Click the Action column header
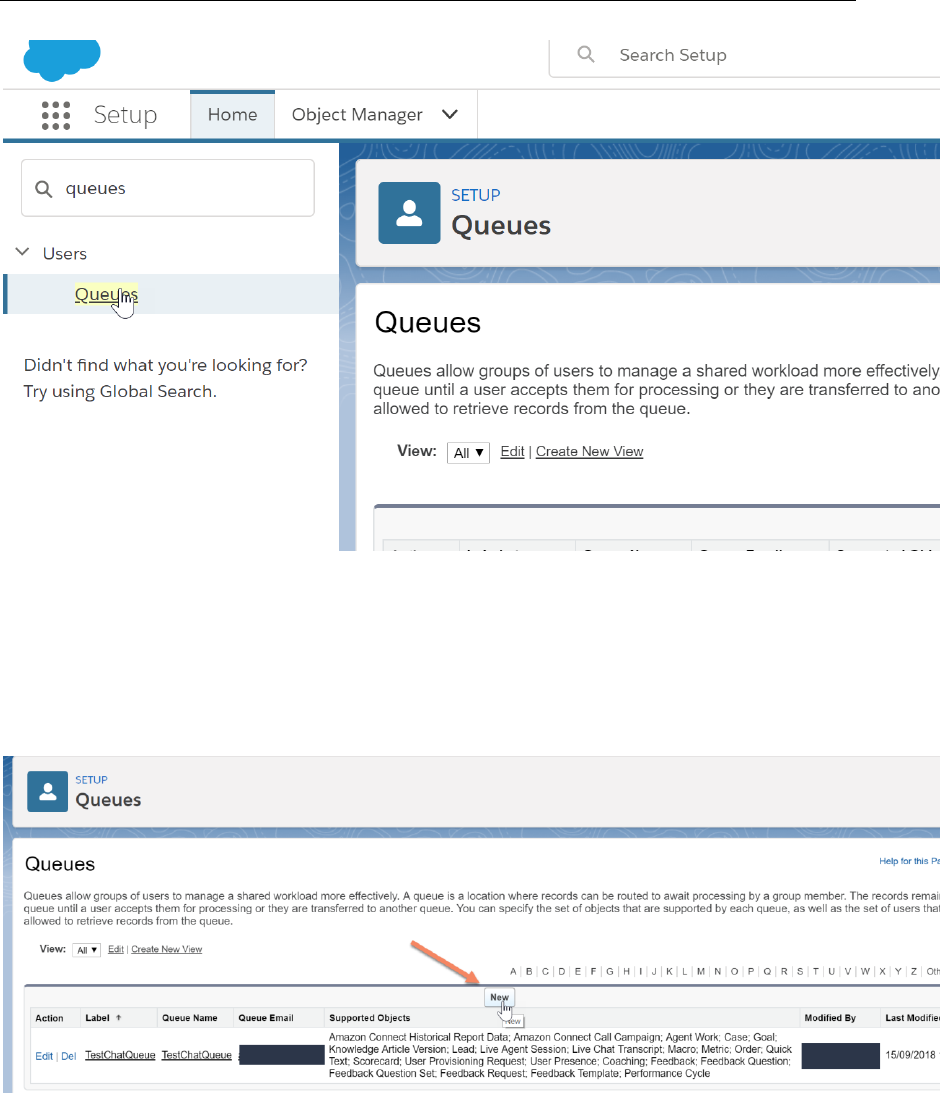 [x=49, y=1018]
